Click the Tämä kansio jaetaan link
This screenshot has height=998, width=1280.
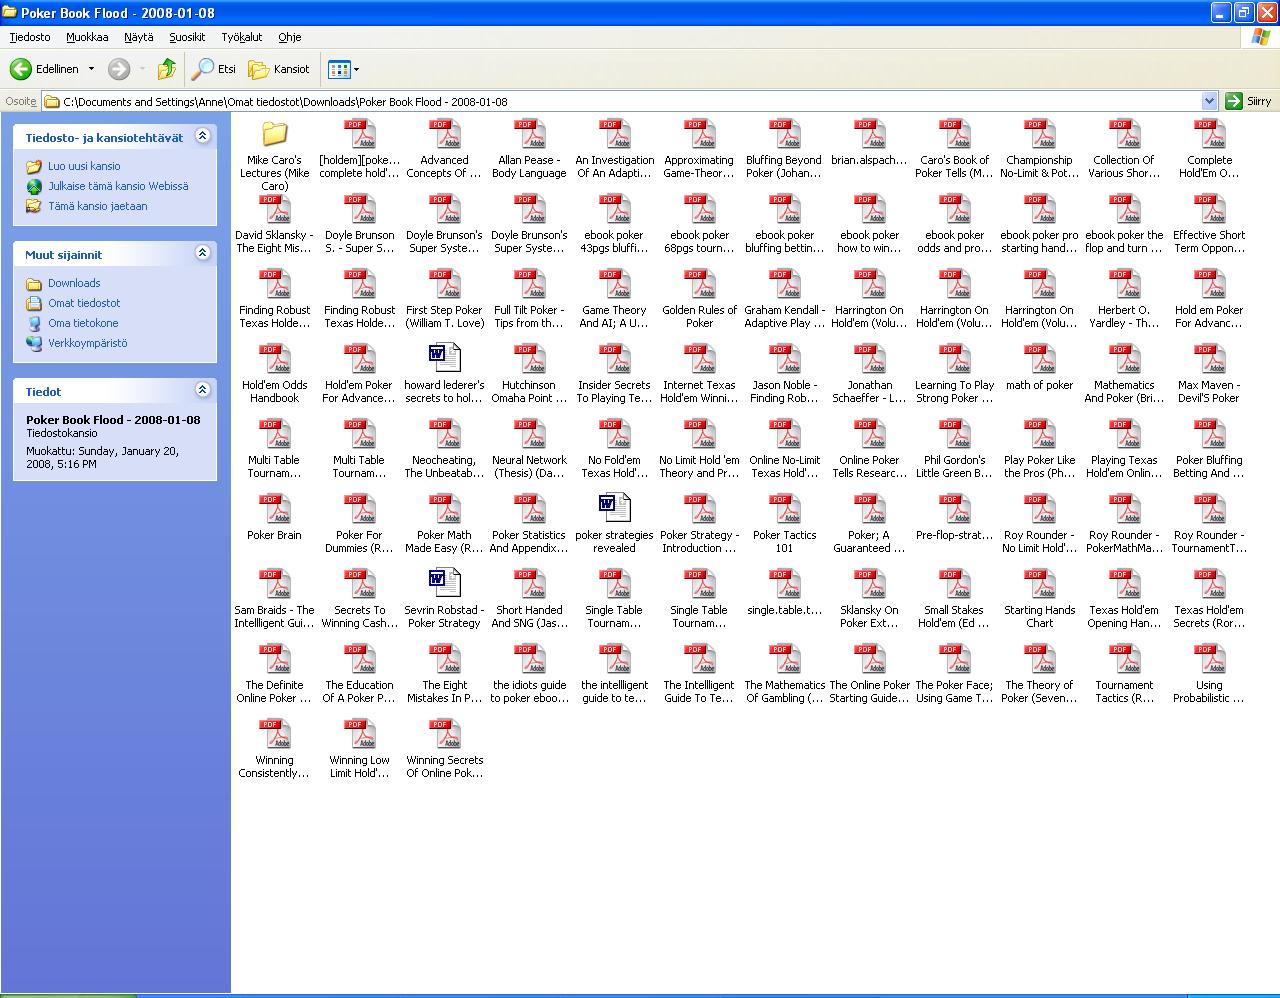(x=98, y=206)
